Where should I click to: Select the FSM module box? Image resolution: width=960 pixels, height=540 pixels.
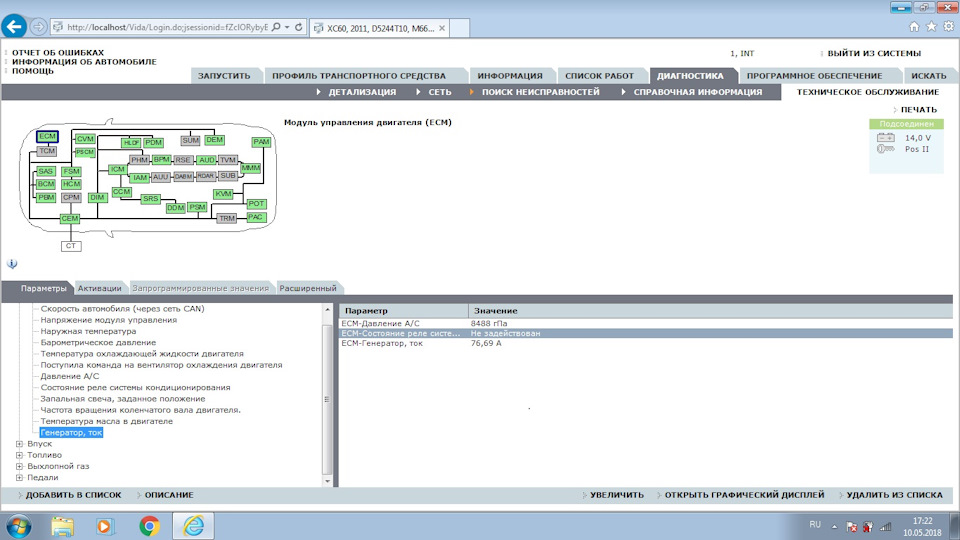tap(71, 171)
